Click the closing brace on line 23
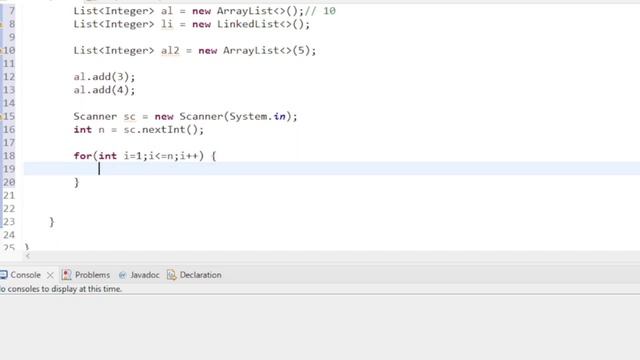 pyautogui.click(x=51, y=222)
